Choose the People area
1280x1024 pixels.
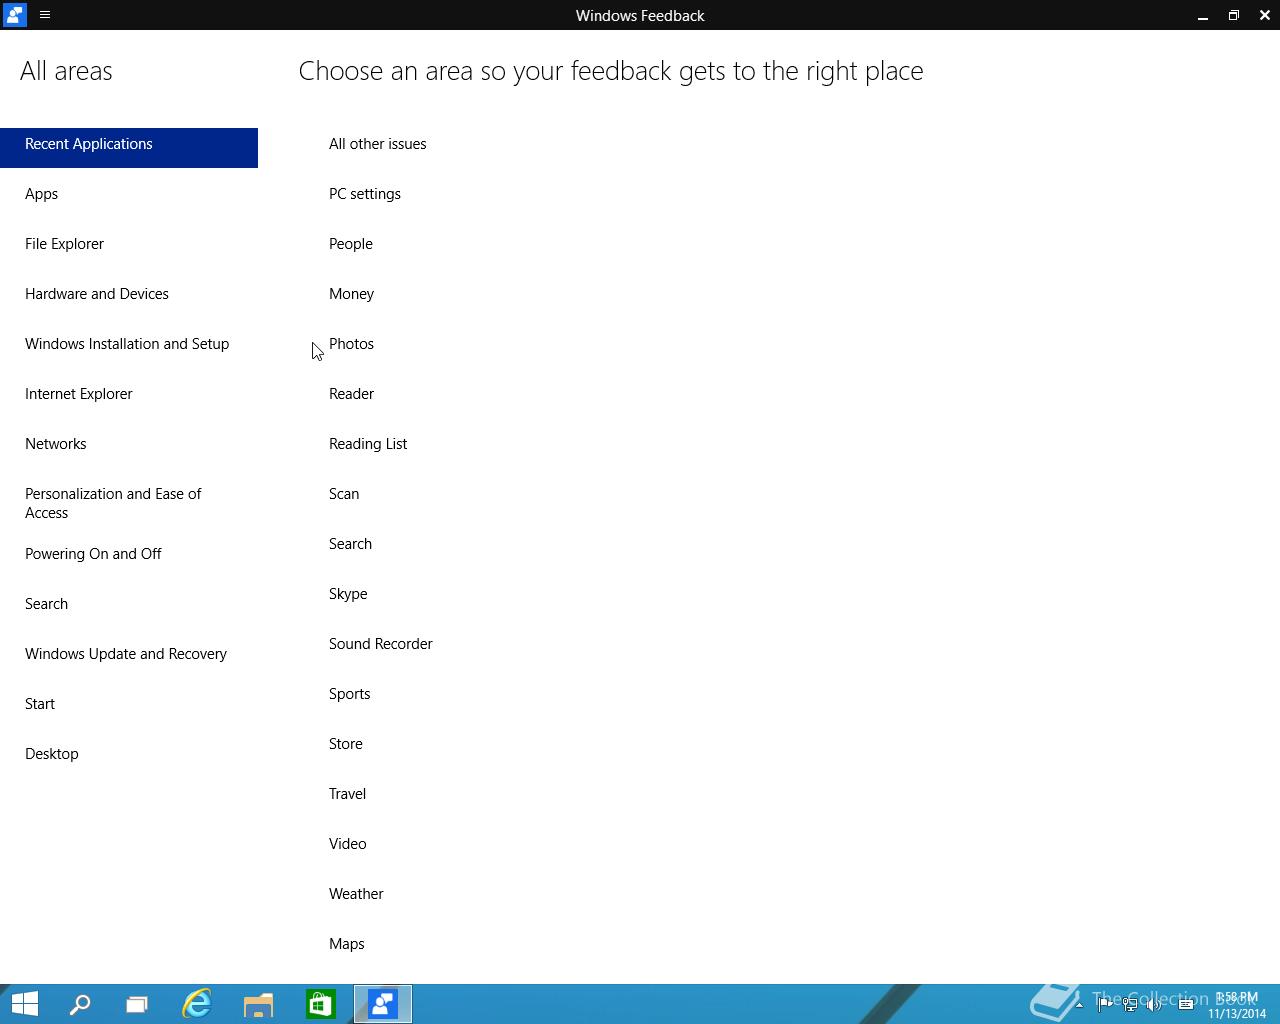(351, 244)
